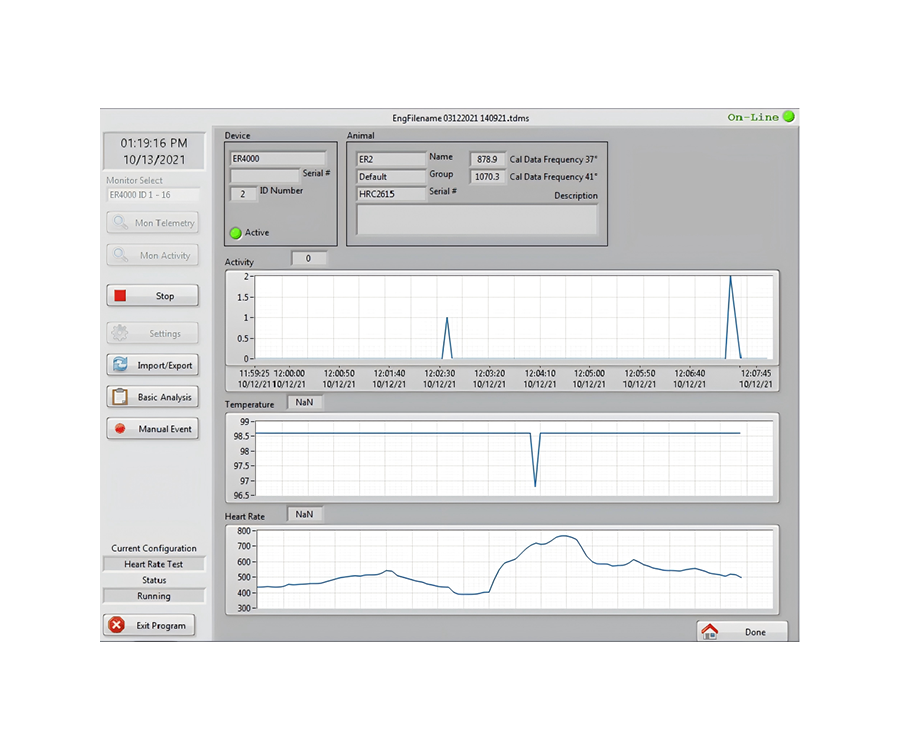Click the Settings gear icon
The height and width of the screenshot is (750, 900).
click(x=120, y=333)
